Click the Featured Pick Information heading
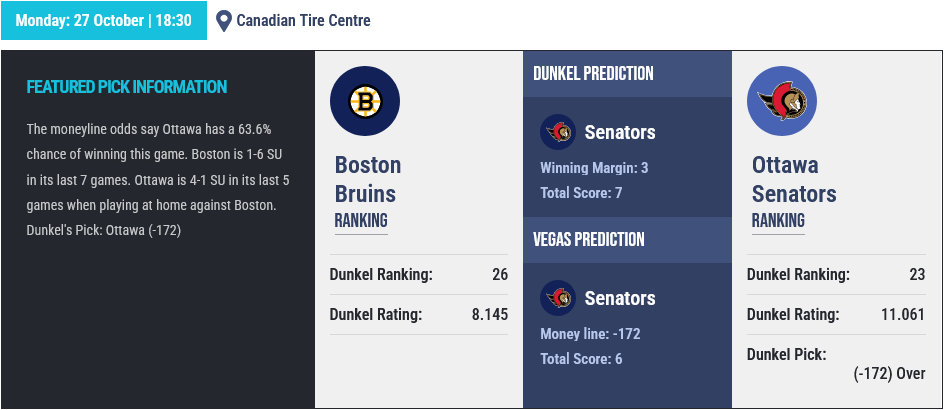Image resolution: width=945 pixels, height=410 pixels. (127, 87)
